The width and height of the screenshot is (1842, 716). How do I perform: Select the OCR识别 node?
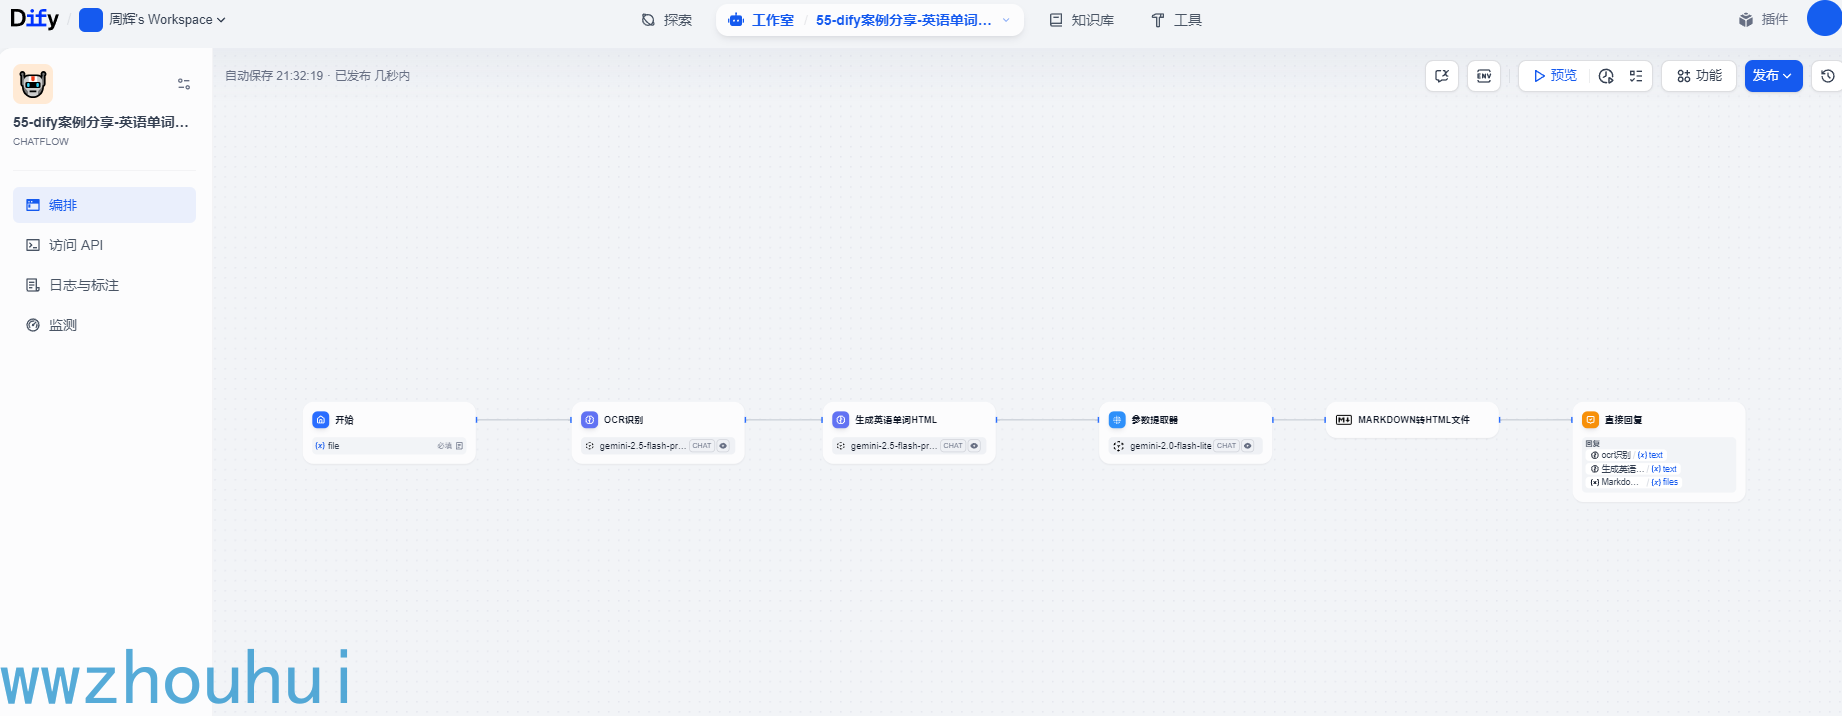pyautogui.click(x=658, y=433)
